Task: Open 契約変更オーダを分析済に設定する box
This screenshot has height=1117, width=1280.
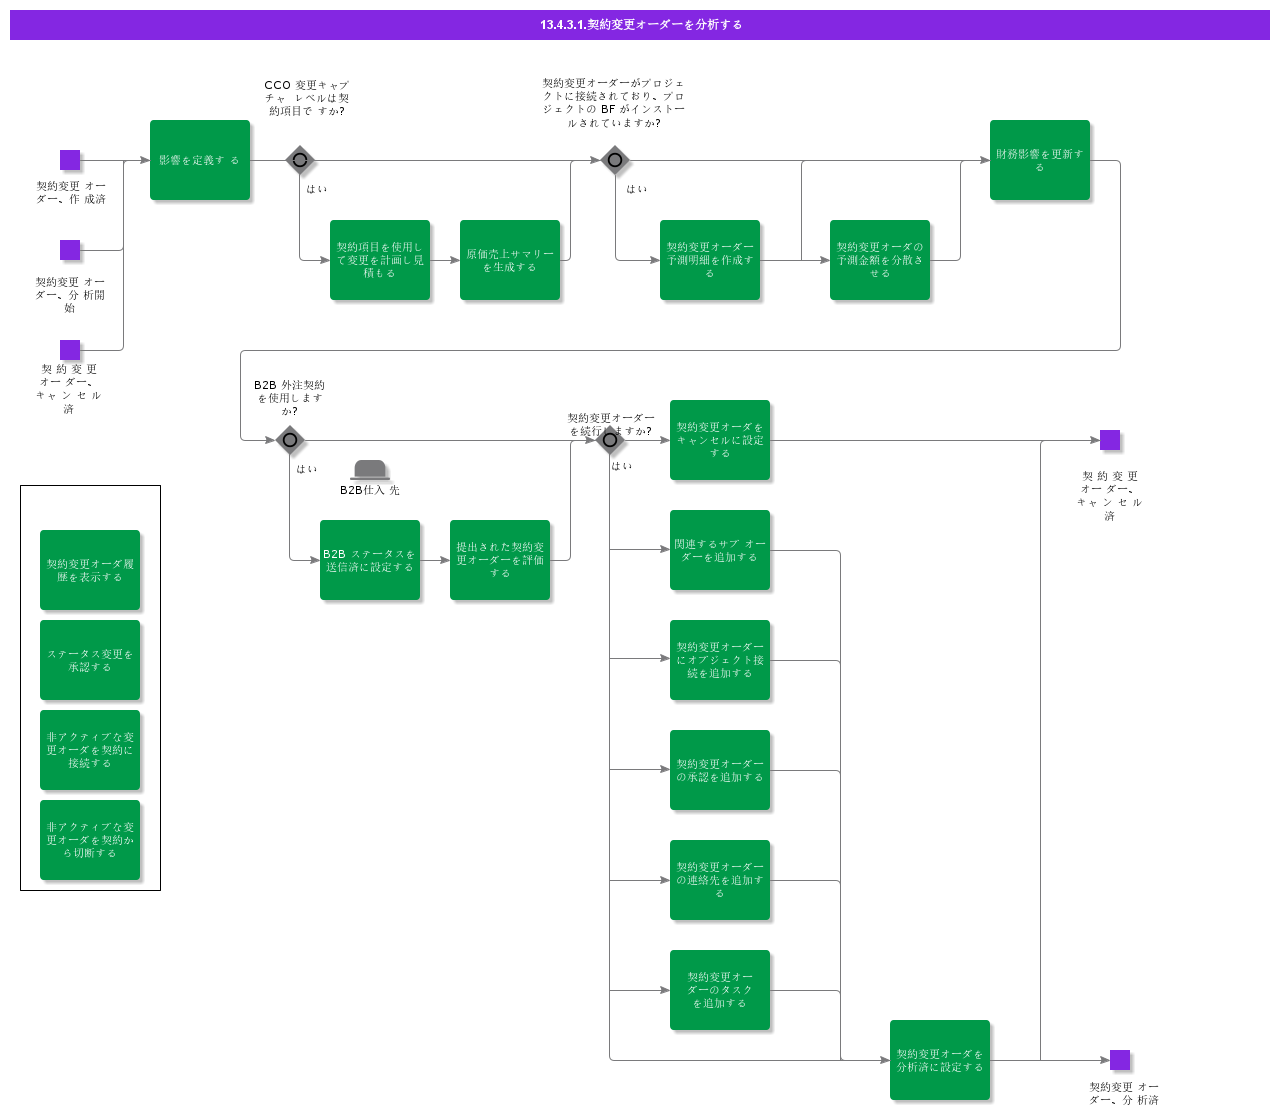Action: [x=940, y=1060]
